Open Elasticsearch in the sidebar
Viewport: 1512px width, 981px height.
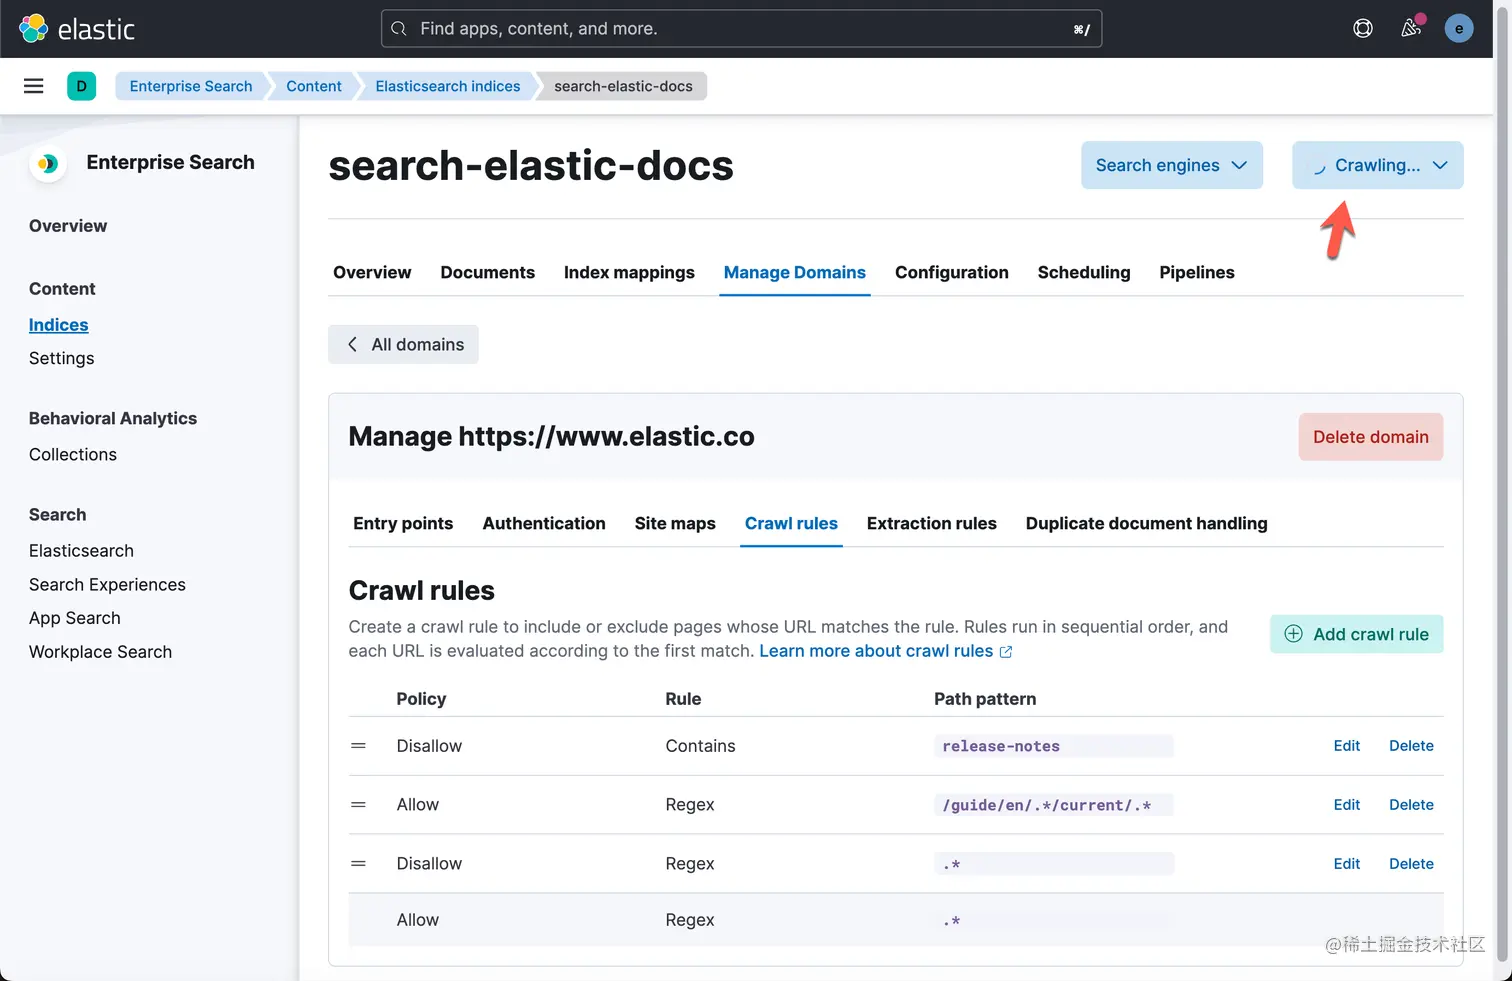coord(81,551)
